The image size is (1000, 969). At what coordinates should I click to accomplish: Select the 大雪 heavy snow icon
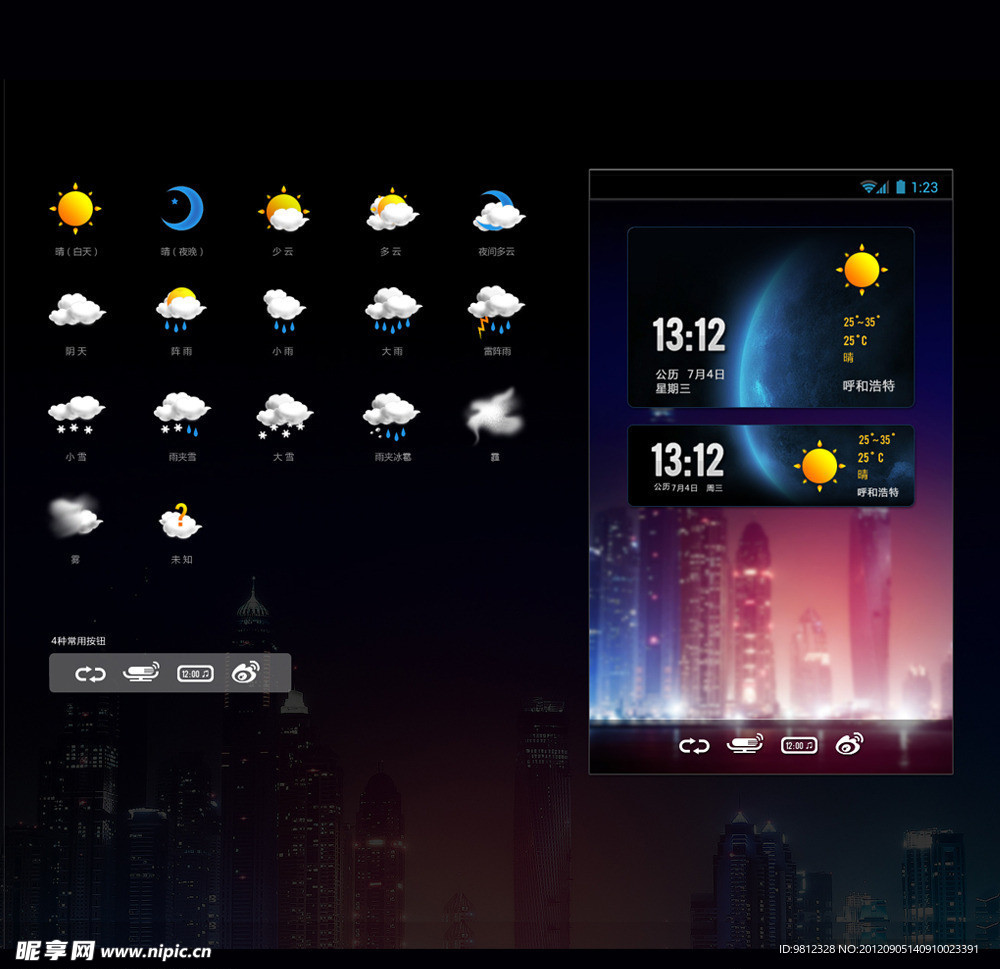(x=284, y=417)
